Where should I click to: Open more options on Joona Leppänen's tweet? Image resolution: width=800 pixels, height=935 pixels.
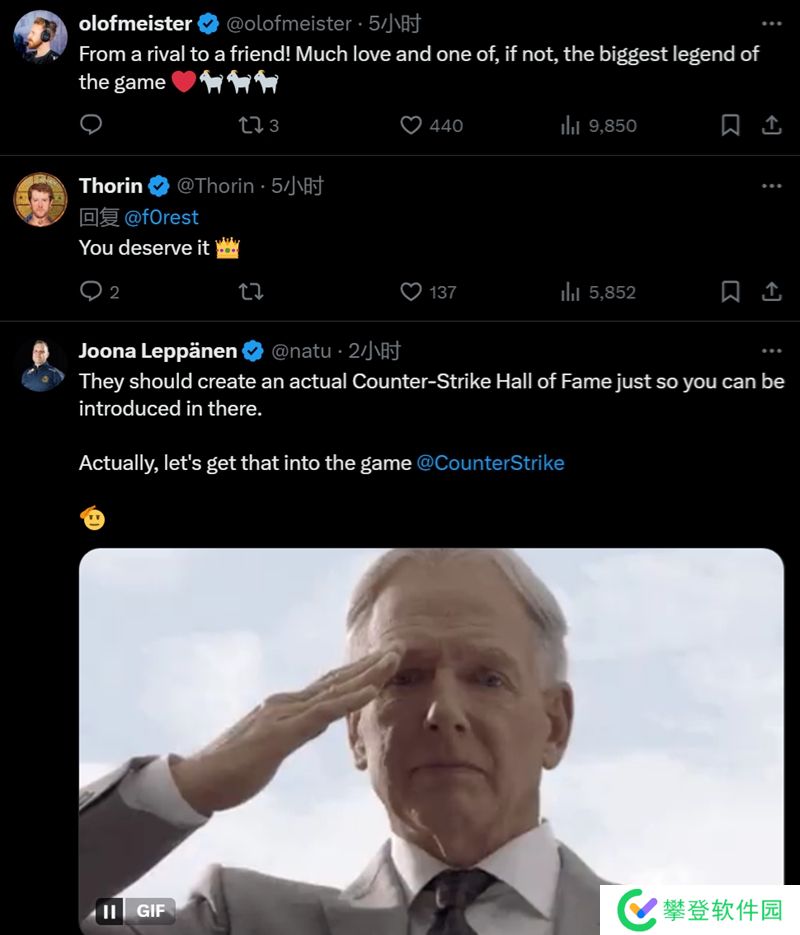pos(771,351)
